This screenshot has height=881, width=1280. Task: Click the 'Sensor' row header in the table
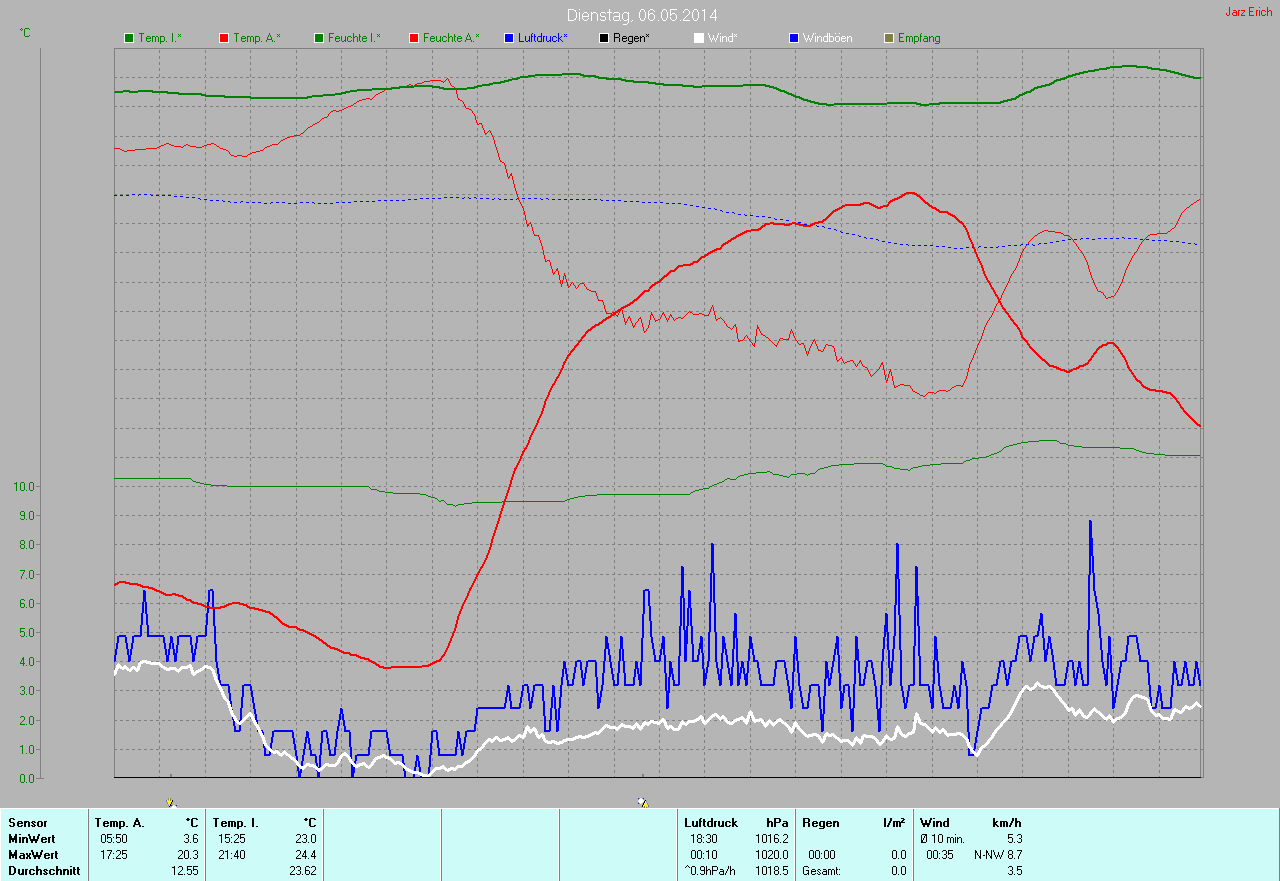pyautogui.click(x=27, y=823)
